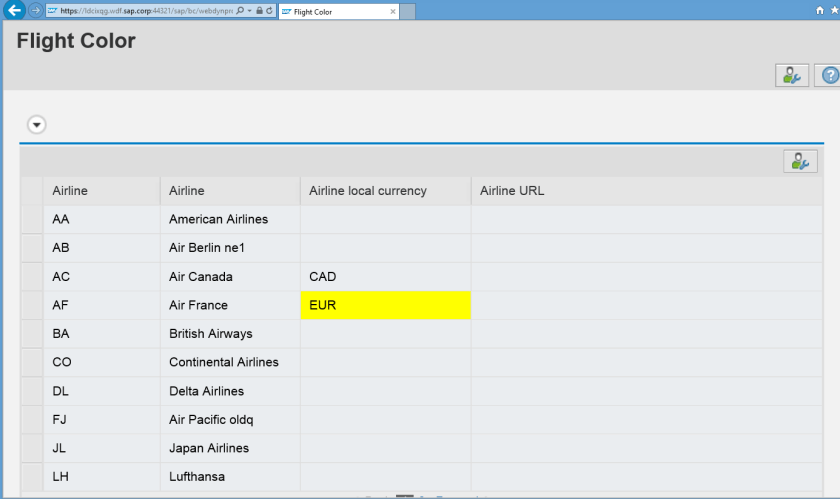Click the favorites star icon
Screen dimensions: 840x499
835,10
